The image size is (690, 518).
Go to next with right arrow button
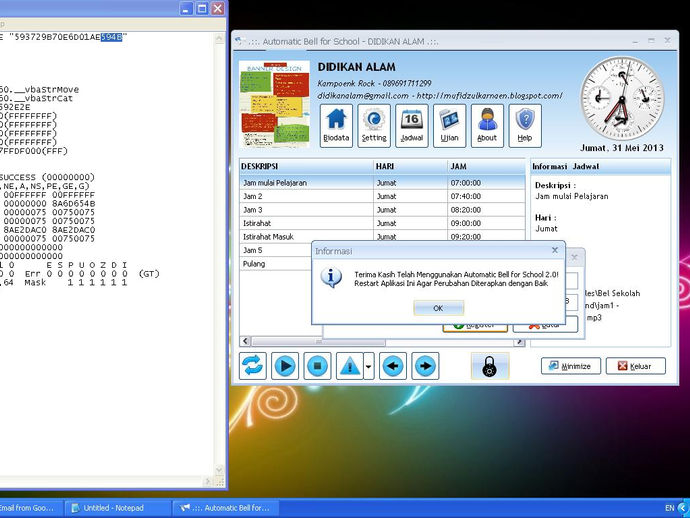(425, 366)
